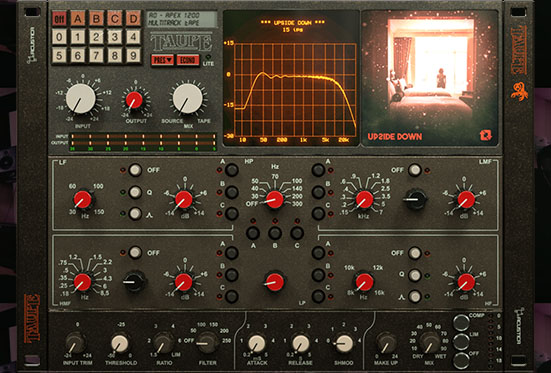Click the Upside Down artwork thumbnail
The image size is (551, 373).
(429, 78)
